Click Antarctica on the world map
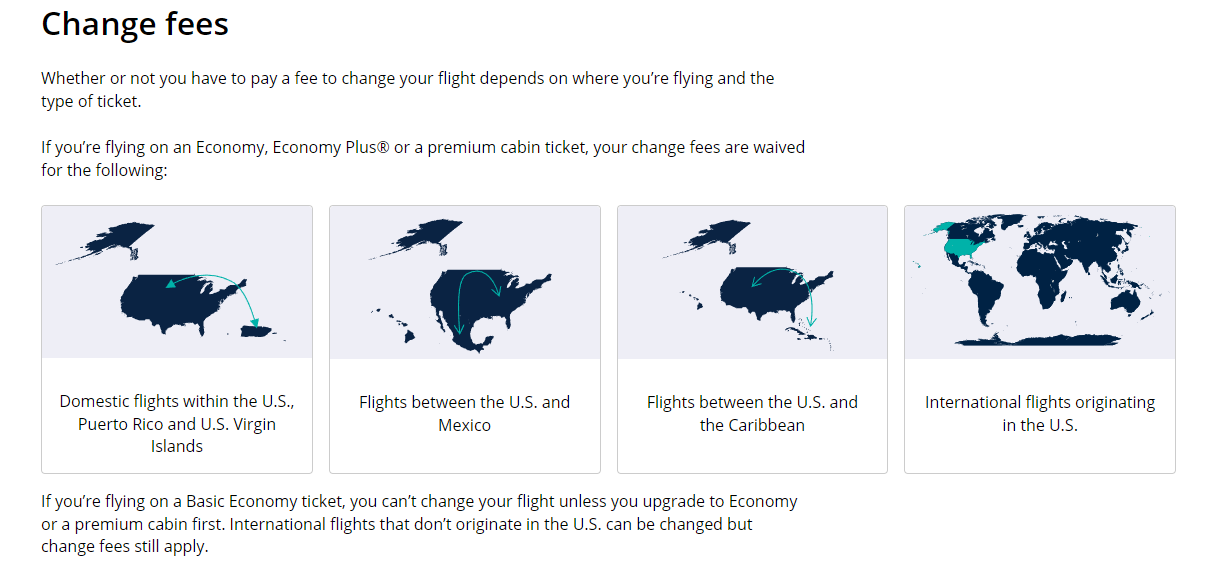Viewport: 1205px width, 571px height. (1040, 340)
